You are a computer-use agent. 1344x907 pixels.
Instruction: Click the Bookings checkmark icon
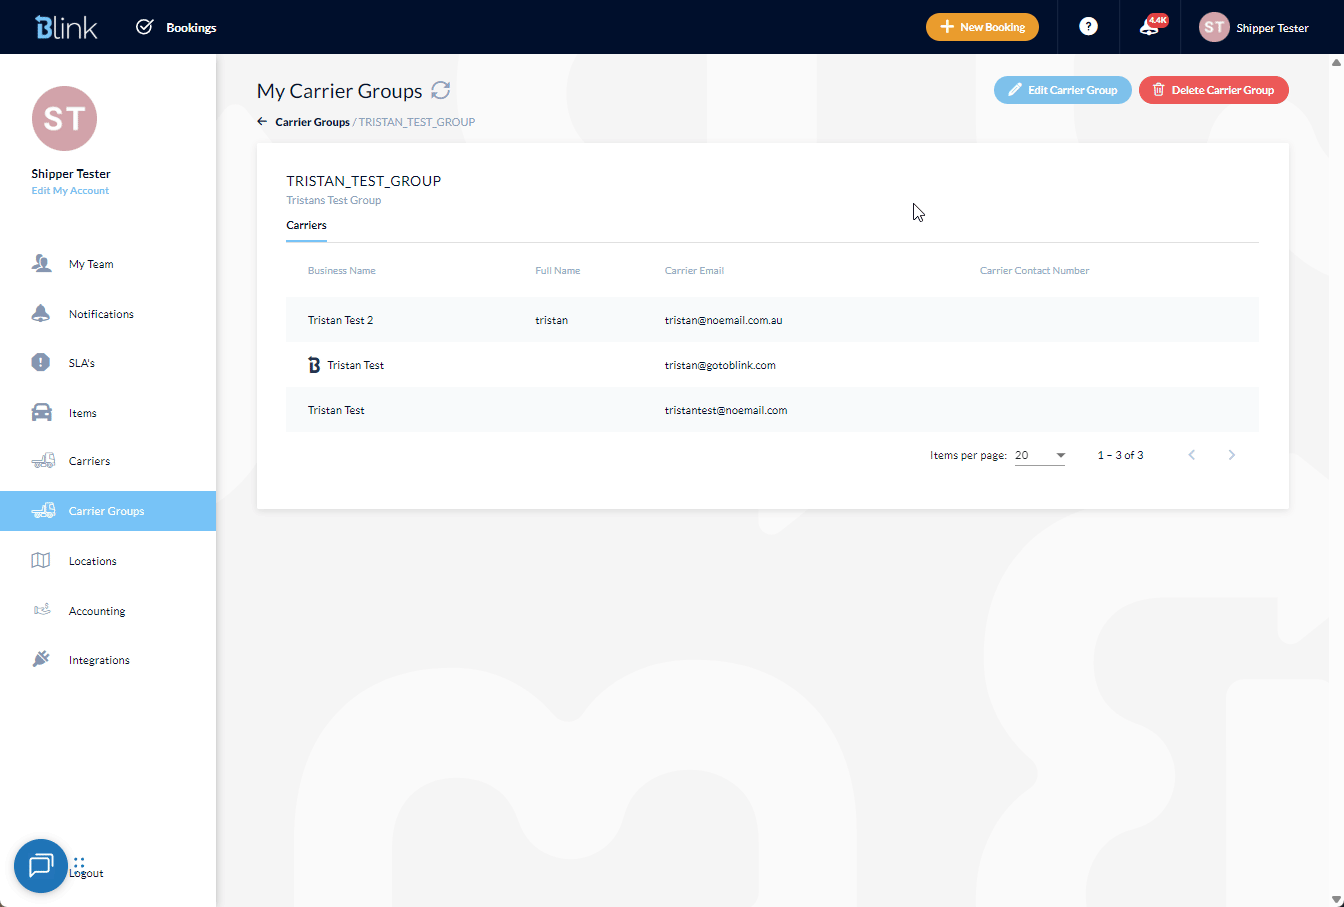[145, 27]
